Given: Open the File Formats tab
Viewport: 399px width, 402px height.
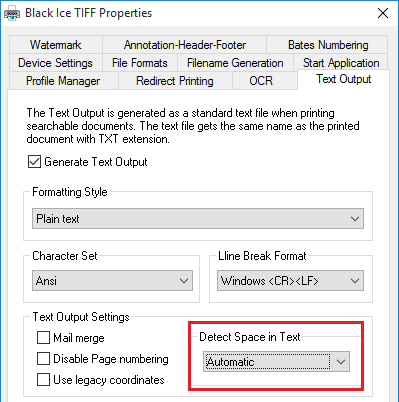Looking at the screenshot, I should 140,63.
